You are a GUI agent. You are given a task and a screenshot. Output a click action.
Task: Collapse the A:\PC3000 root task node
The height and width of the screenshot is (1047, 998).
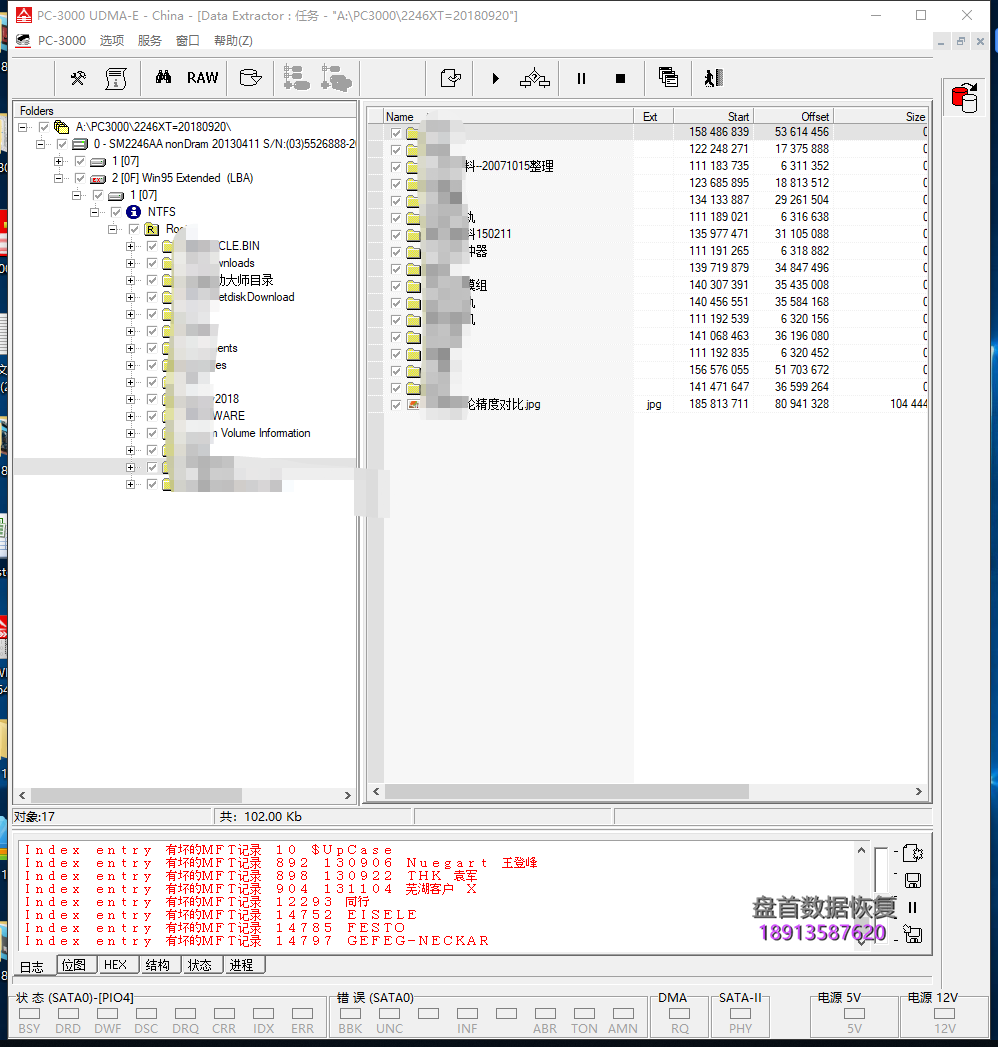coord(24,127)
